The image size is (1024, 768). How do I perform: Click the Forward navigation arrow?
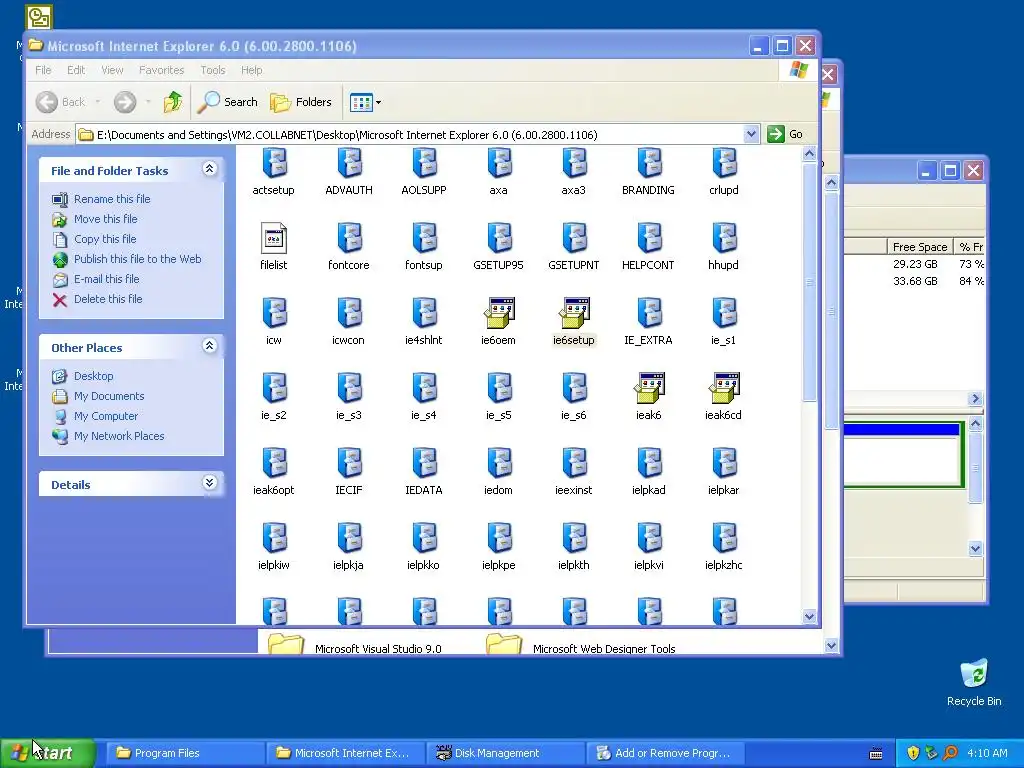coord(125,102)
